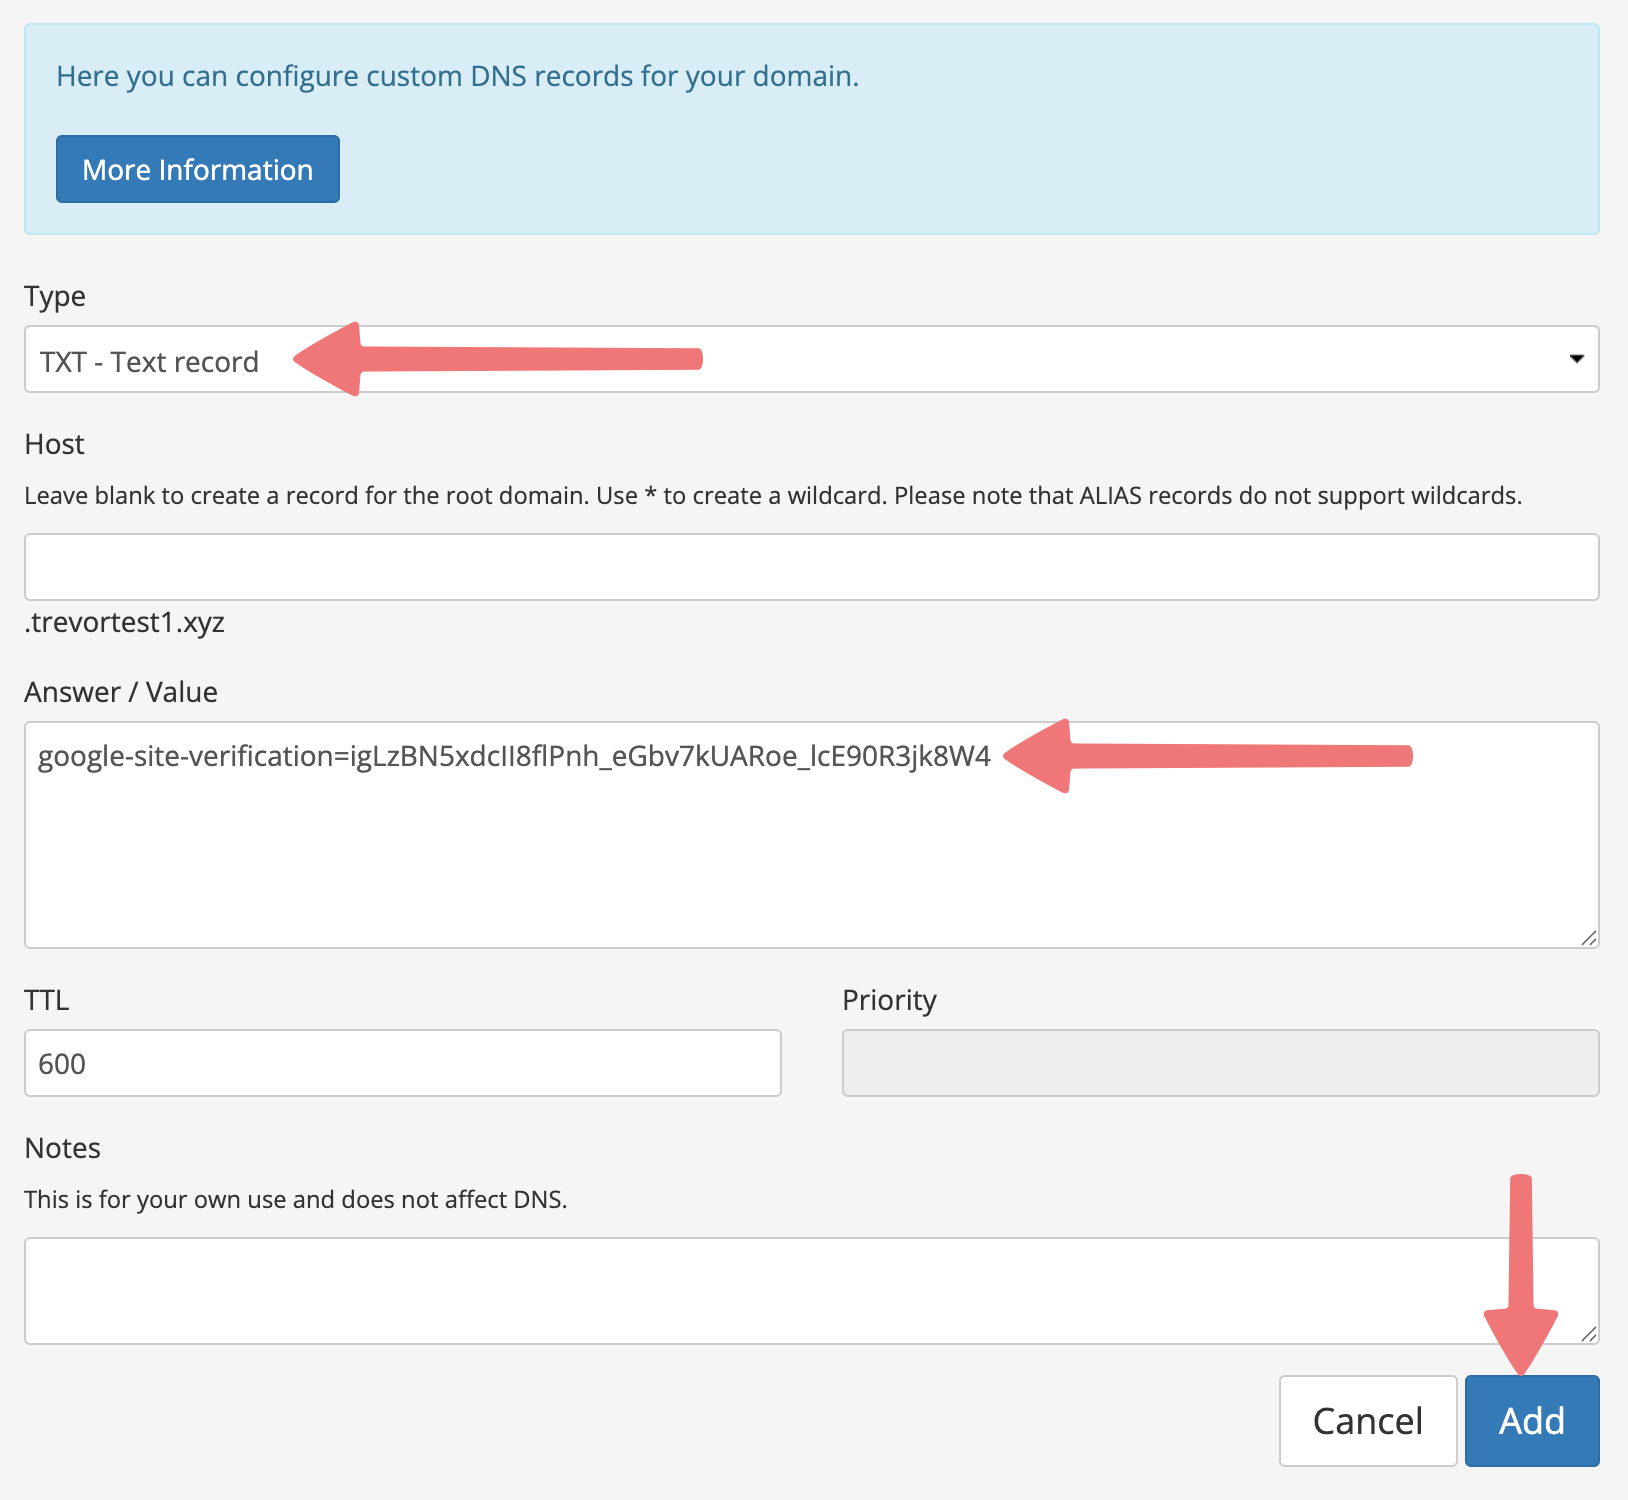Grab the Answer textarea resize handle
This screenshot has width=1628, height=1500.
[1588, 937]
